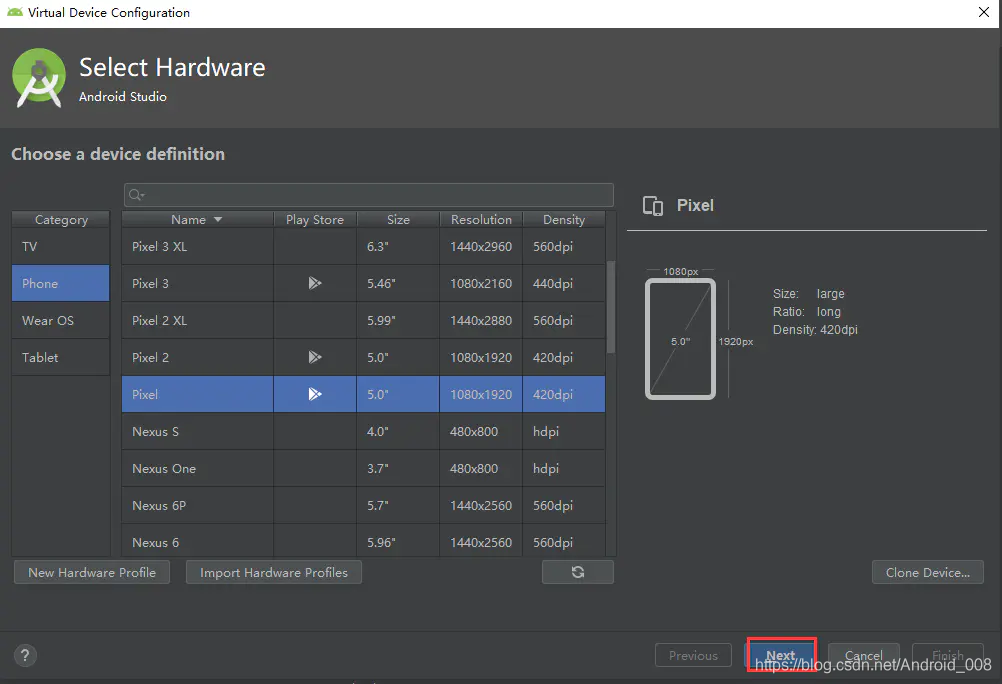Click the 1440x2880 resolution cell

[x=481, y=320]
